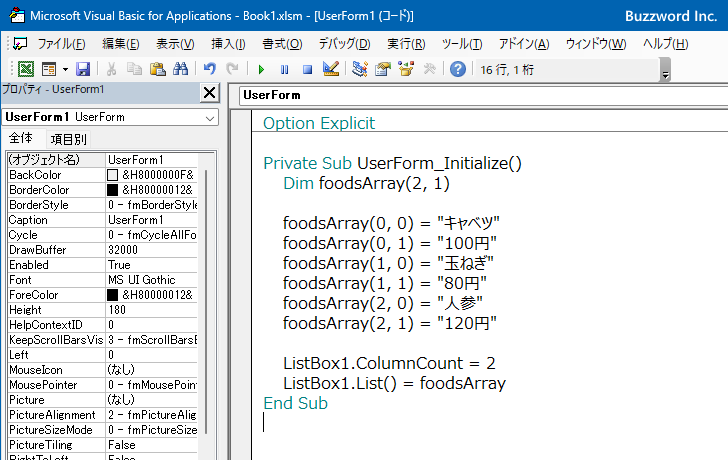Screen dimensions: 728x460
Task: Select the KeepScrollBarsVisible property row
Action: click(x=103, y=340)
